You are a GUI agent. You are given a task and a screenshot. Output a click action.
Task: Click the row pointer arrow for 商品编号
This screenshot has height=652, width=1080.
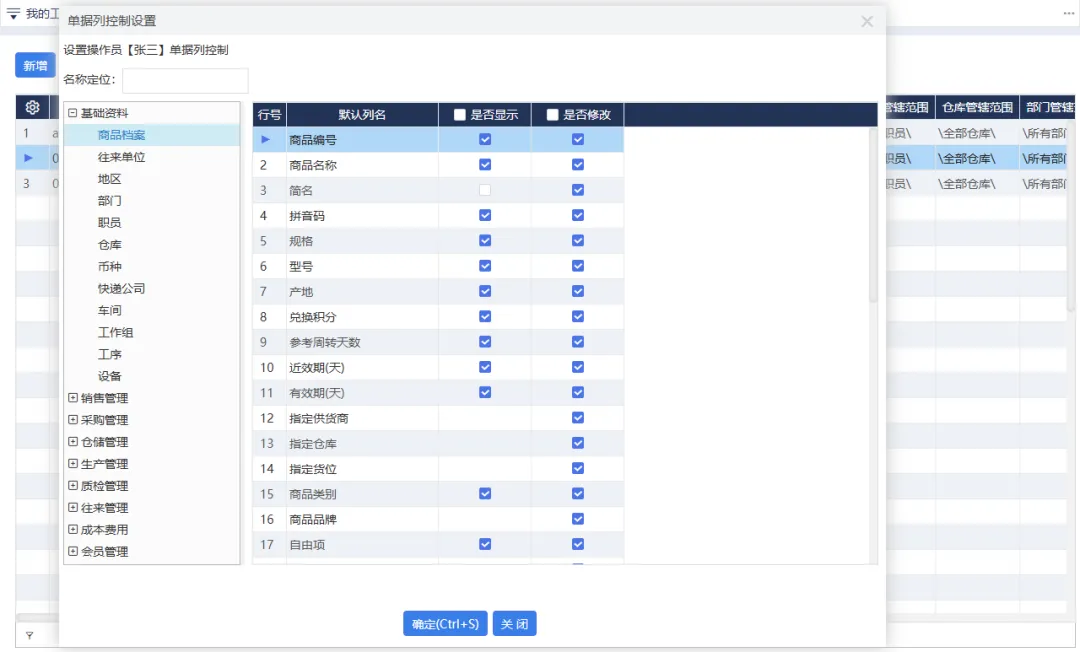tap(266, 139)
